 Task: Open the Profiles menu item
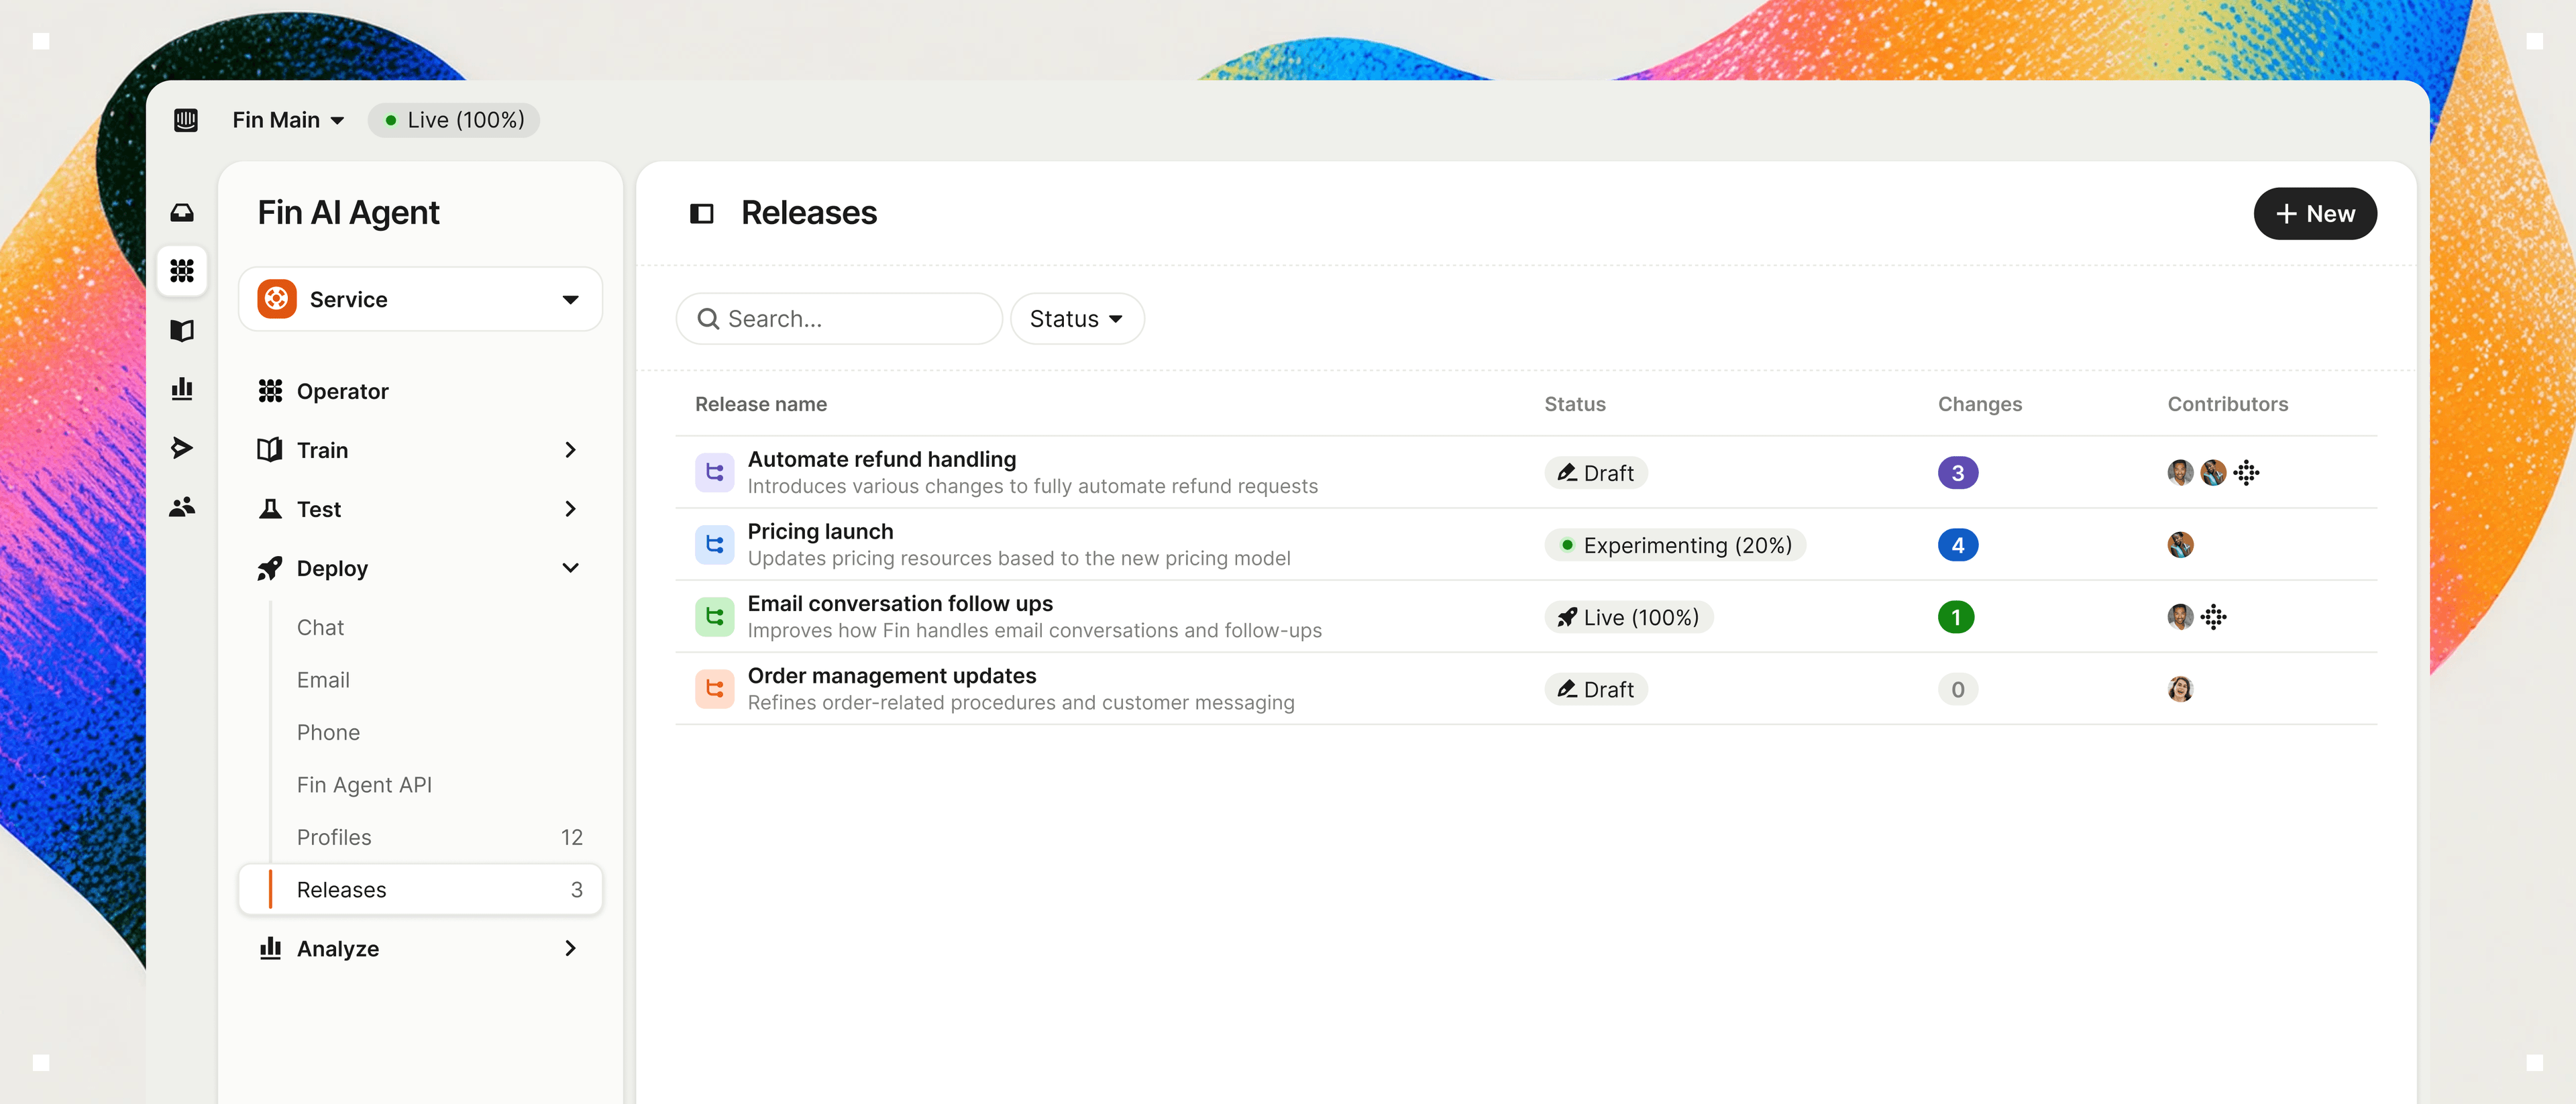pos(420,837)
